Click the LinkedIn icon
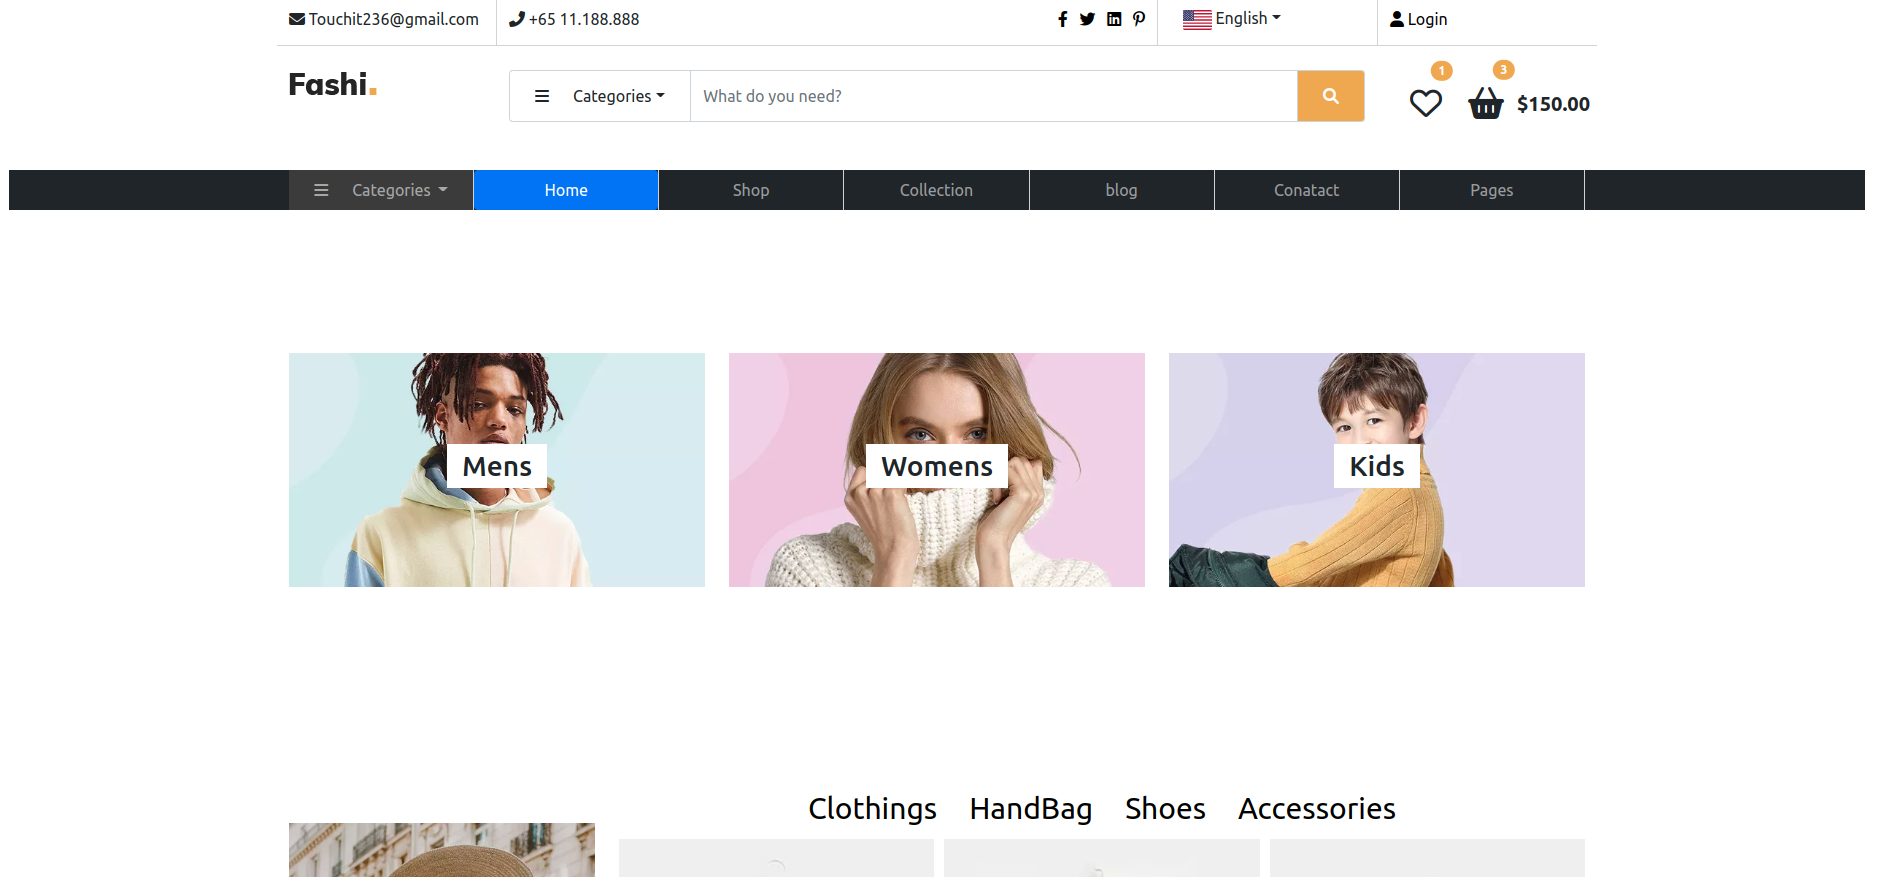 [x=1114, y=19]
